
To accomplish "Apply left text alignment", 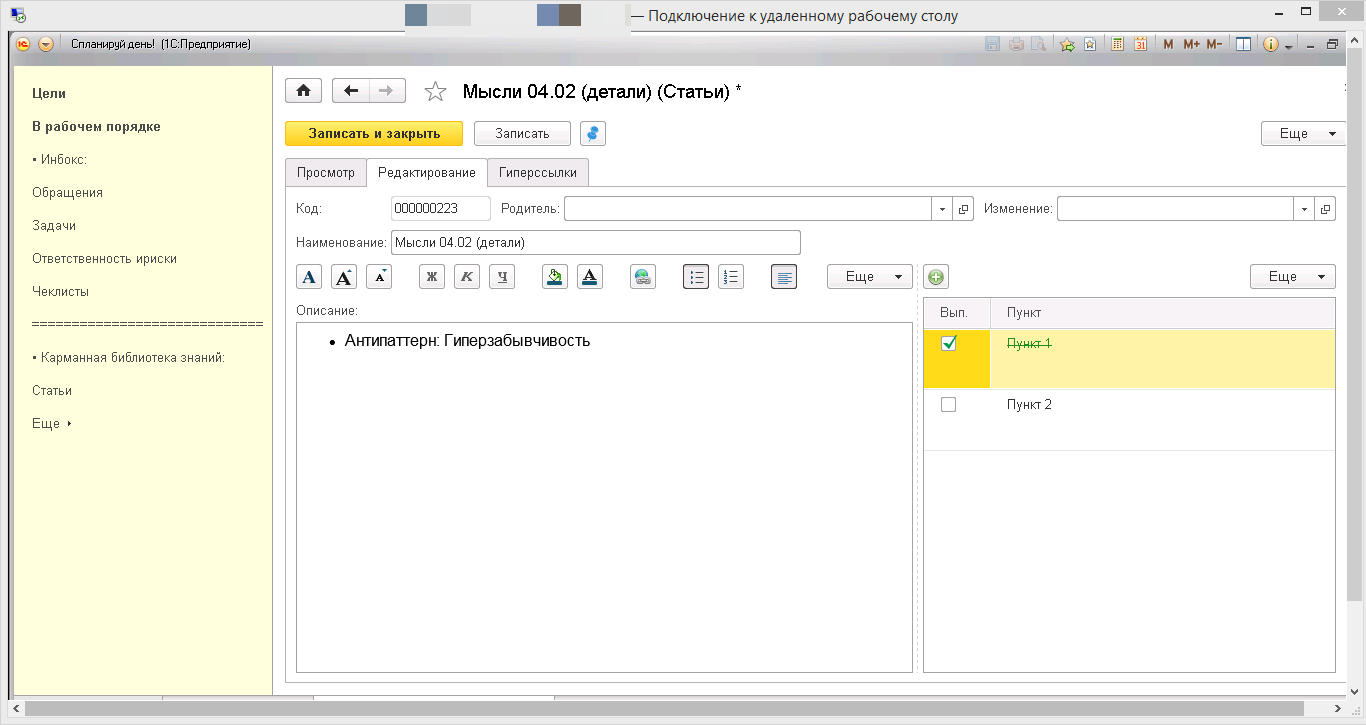I will point(785,277).
